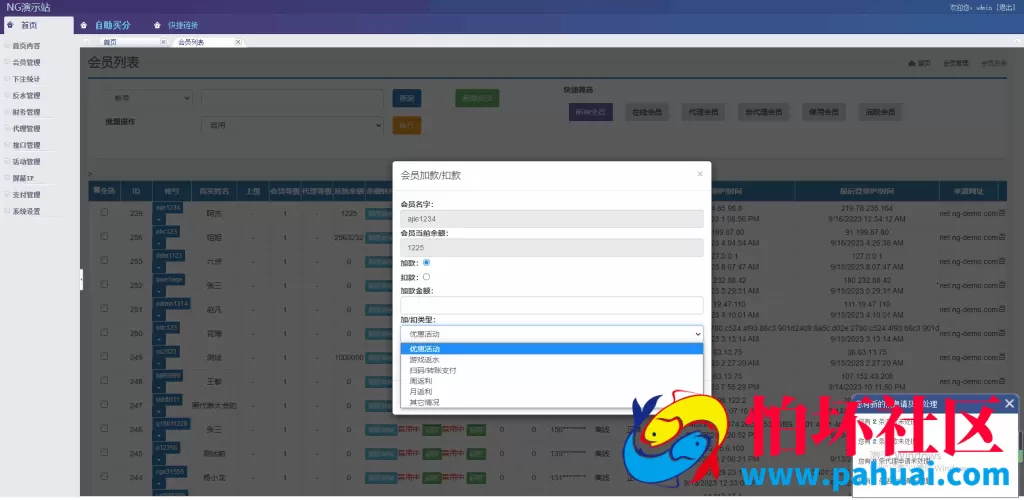Select the 加款 radio button
Screen dimensions: 1024x500
426,262
